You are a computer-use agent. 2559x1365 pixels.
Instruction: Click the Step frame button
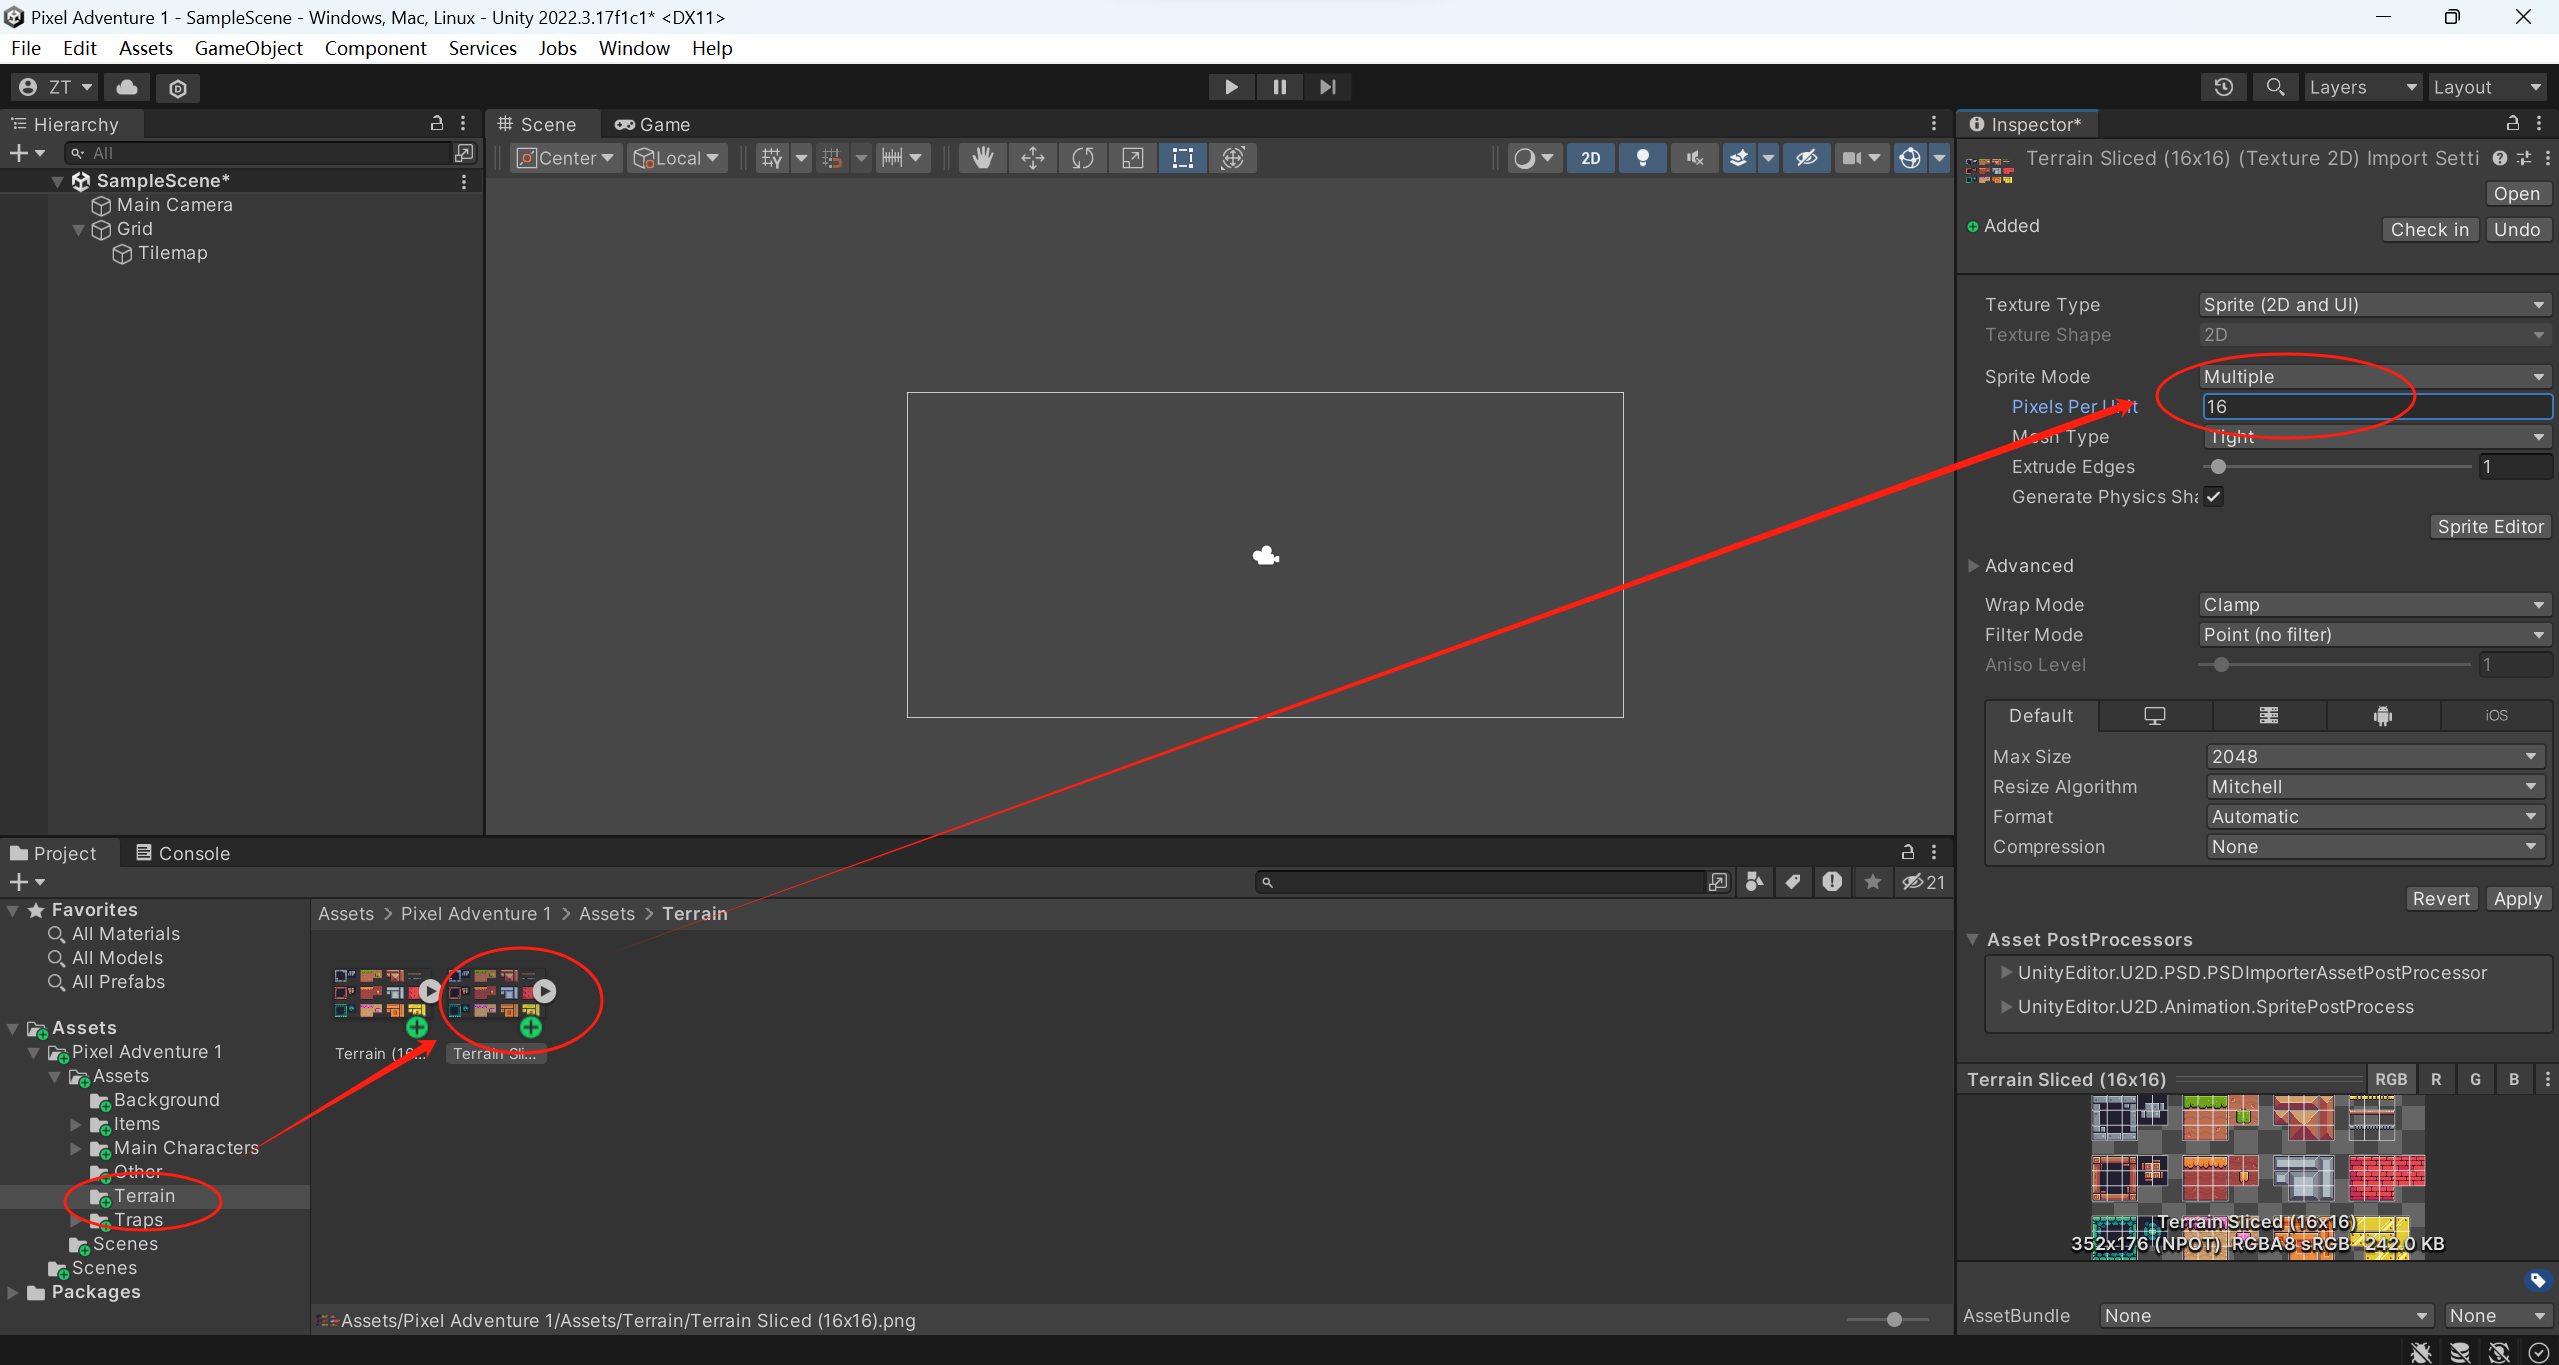point(1327,87)
